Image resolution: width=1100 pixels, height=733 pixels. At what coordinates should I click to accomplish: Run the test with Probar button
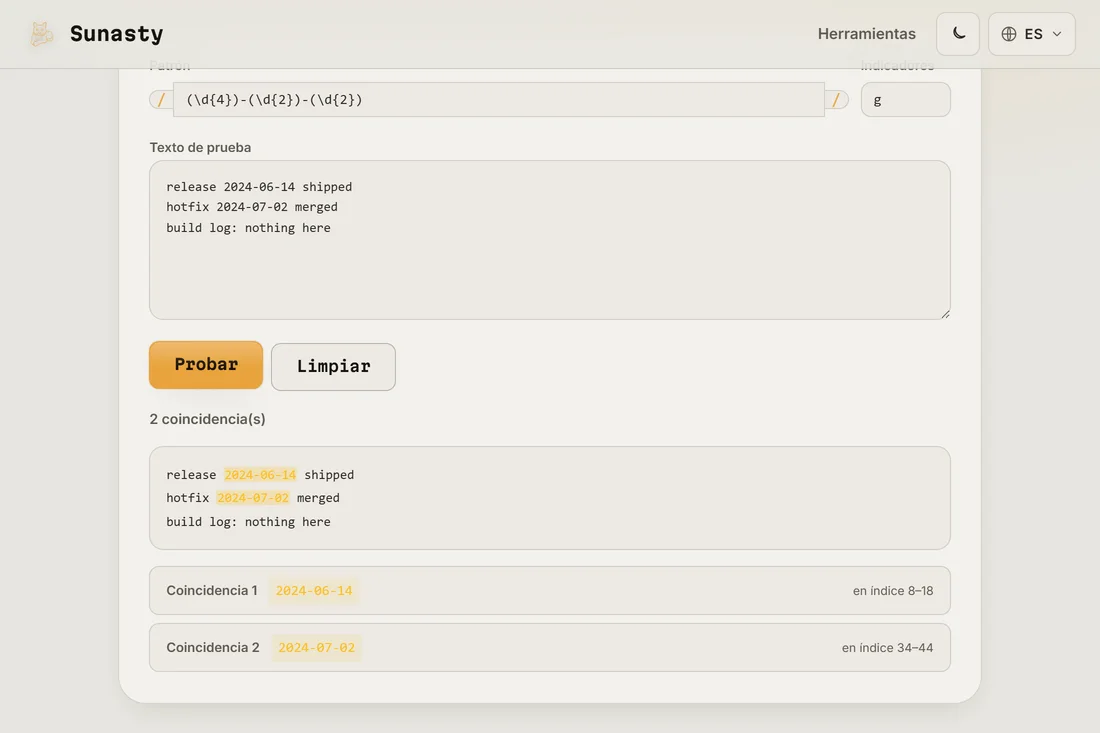pyautogui.click(x=206, y=365)
